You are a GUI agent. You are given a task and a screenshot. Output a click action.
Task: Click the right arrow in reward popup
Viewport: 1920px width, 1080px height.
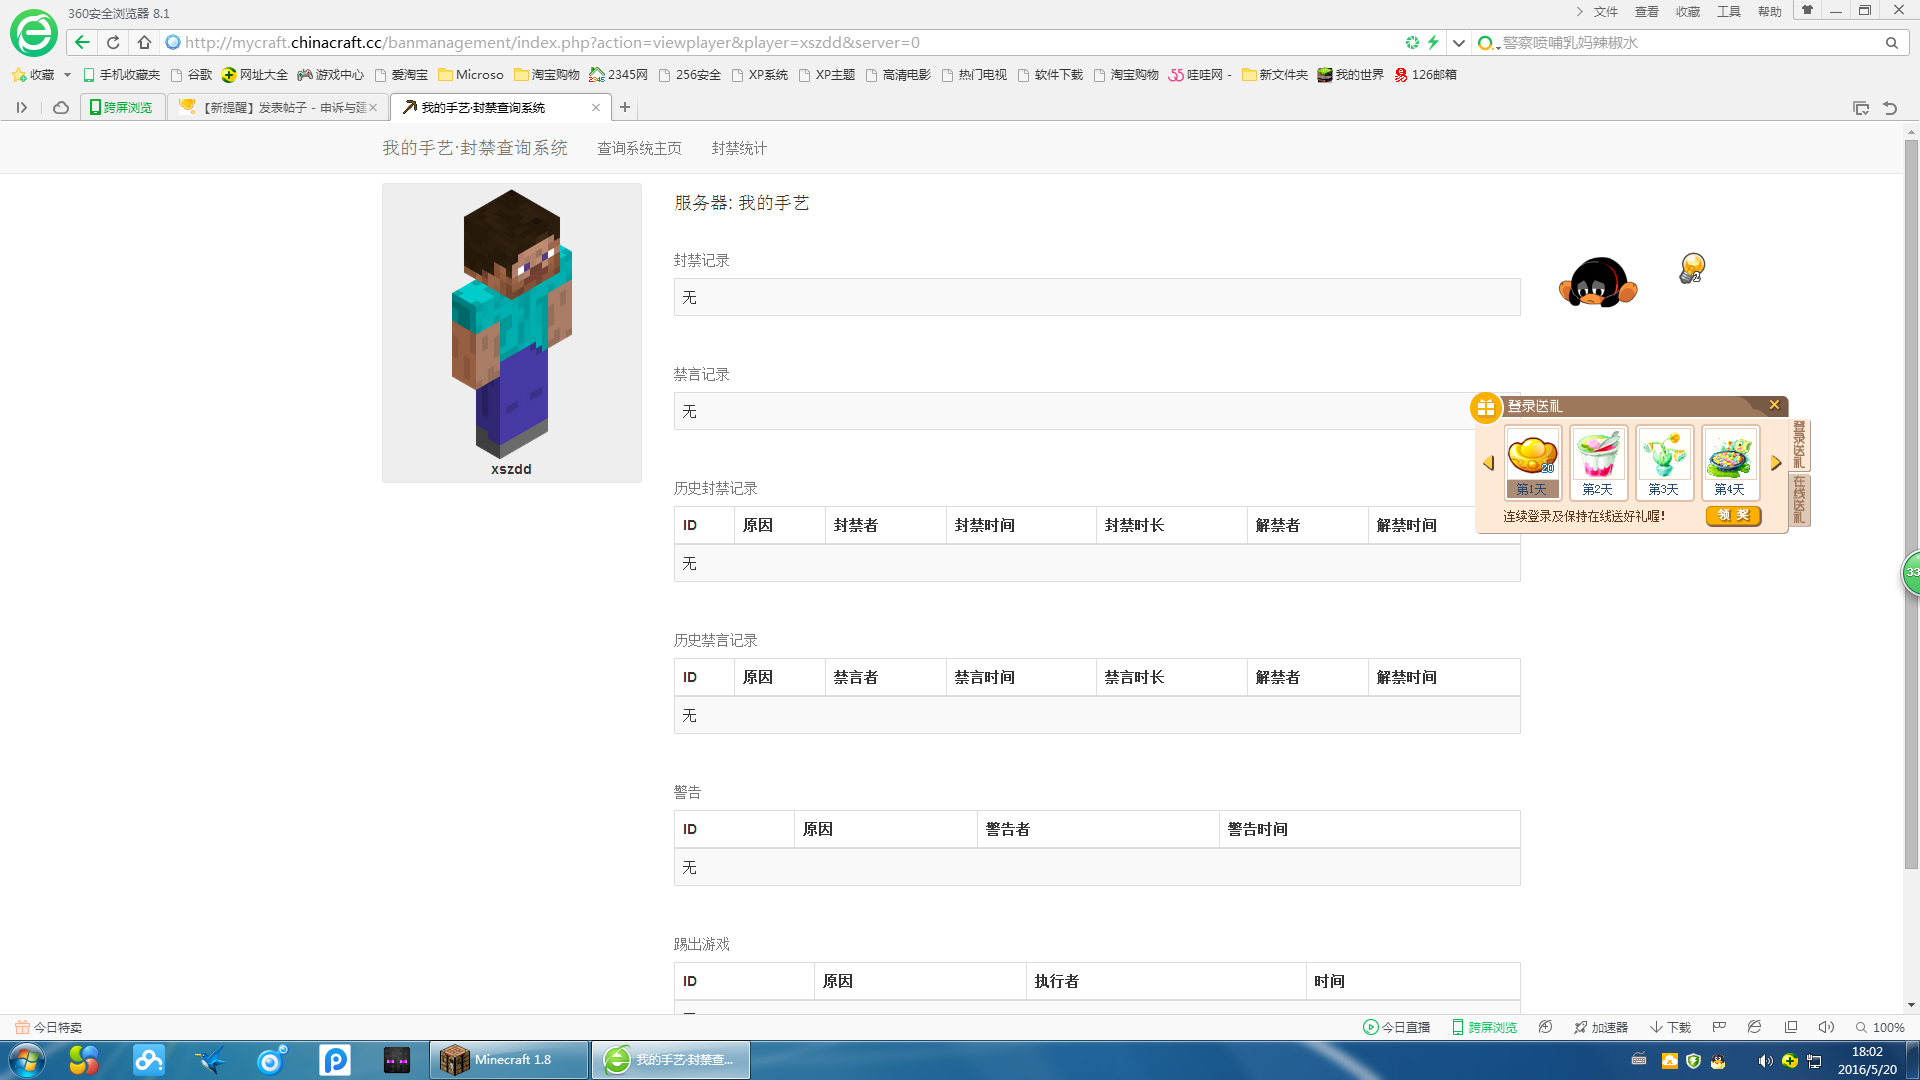click(1776, 463)
